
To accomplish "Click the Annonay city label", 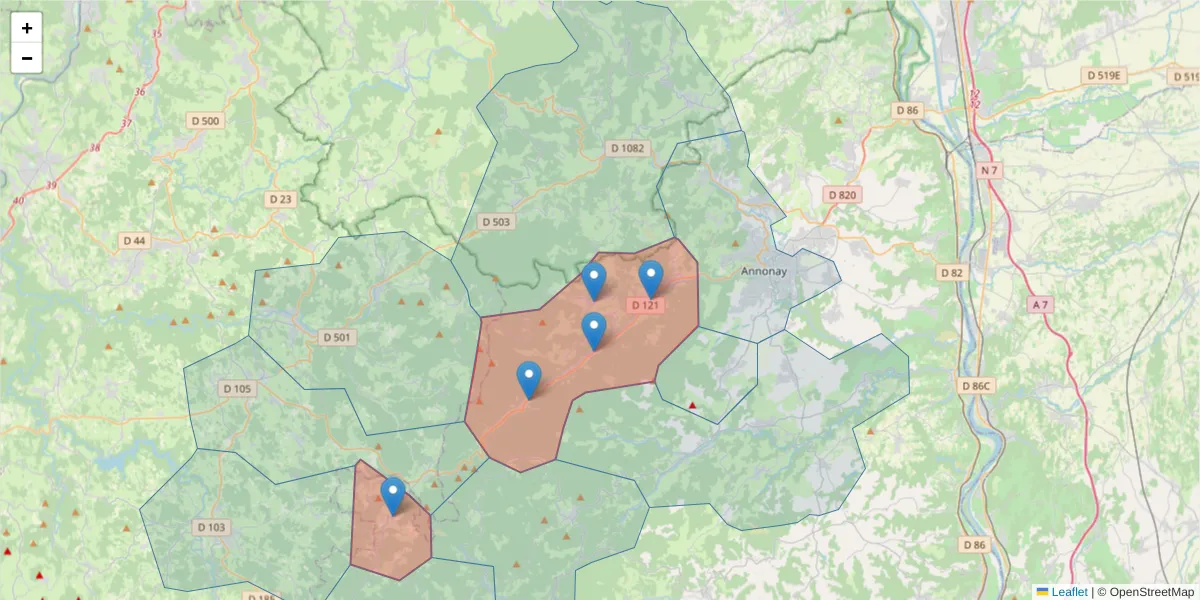I will pyautogui.click(x=764, y=270).
